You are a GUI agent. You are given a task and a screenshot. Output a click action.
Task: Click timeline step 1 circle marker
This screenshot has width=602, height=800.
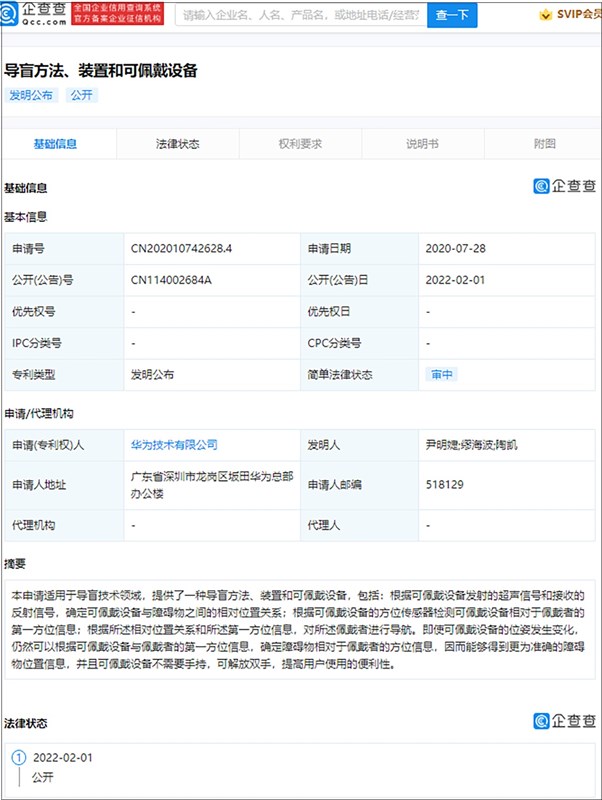[18, 757]
